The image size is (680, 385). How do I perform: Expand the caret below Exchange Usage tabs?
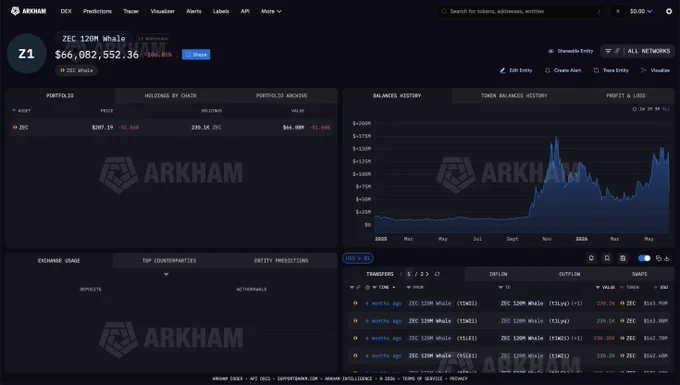point(166,274)
